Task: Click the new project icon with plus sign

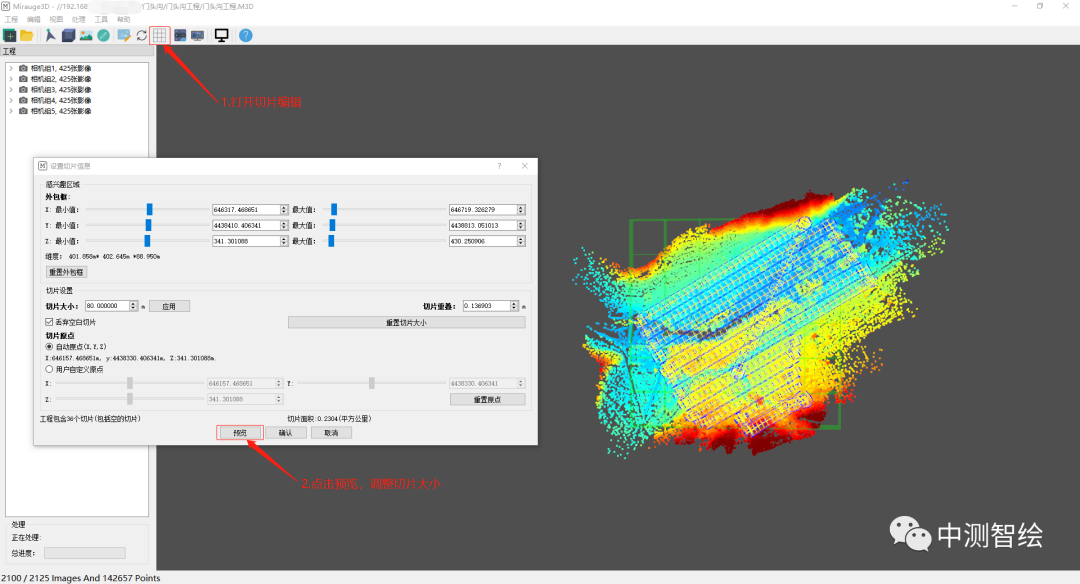Action: click(x=10, y=35)
